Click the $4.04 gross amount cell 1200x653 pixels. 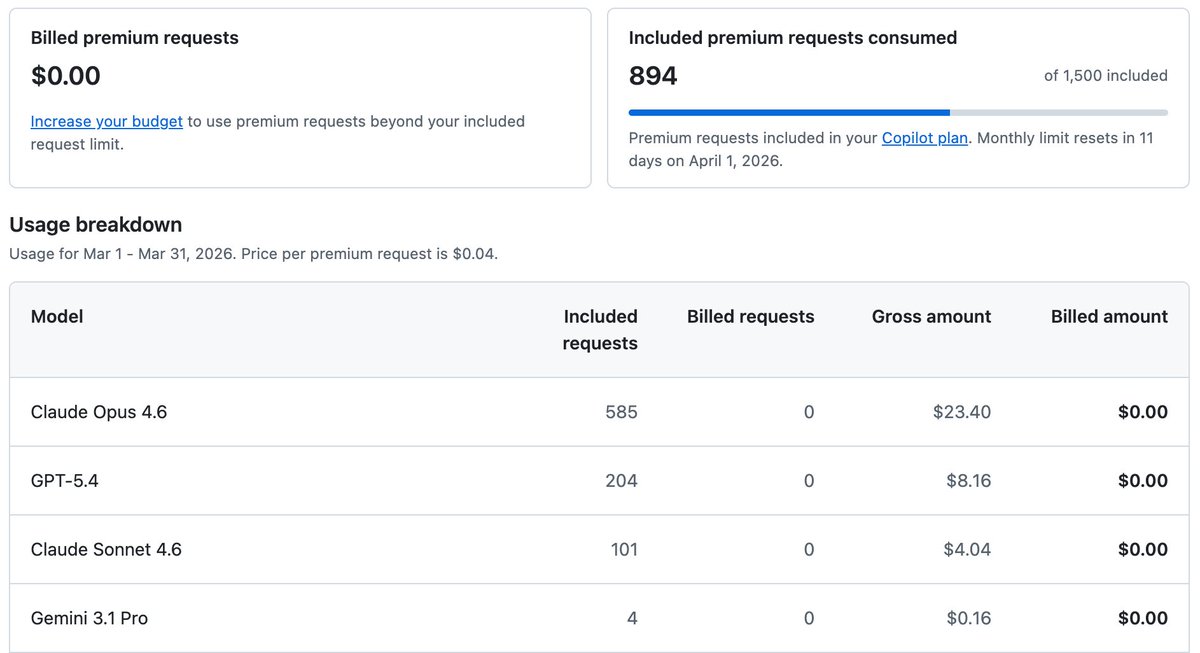tap(967, 549)
